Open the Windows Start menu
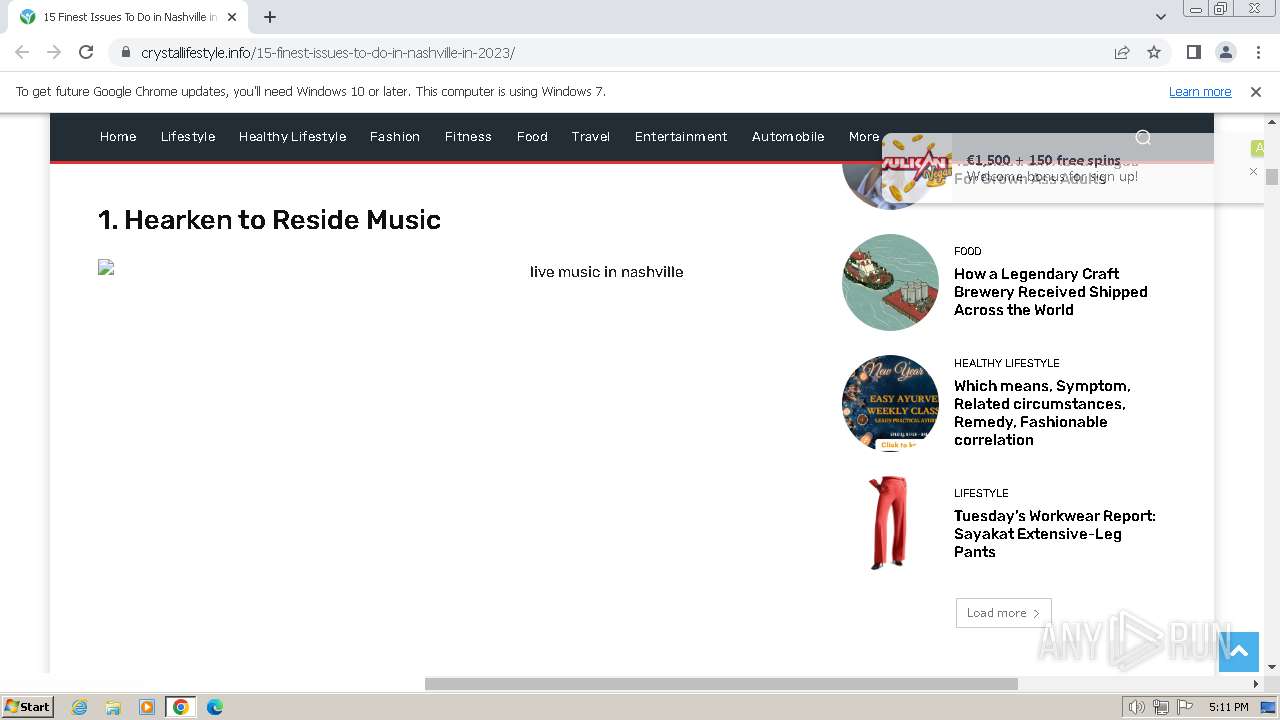 pyautogui.click(x=27, y=707)
